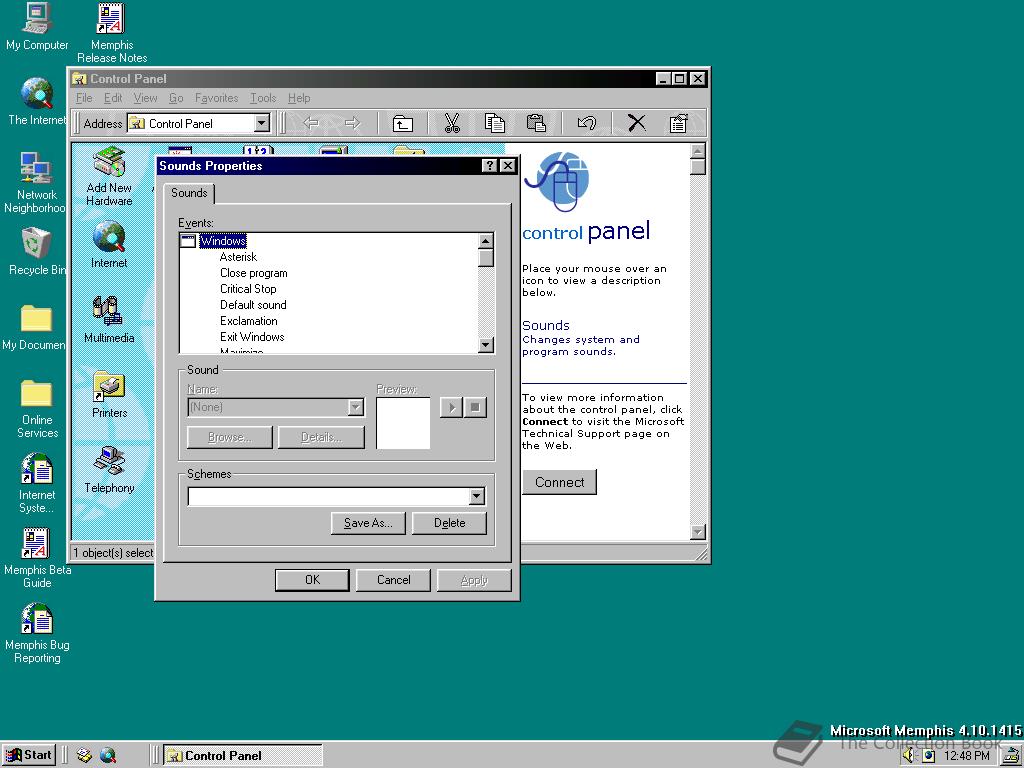Open the Favorites menu
Screen dimensions: 1024x768
pyautogui.click(x=216, y=98)
